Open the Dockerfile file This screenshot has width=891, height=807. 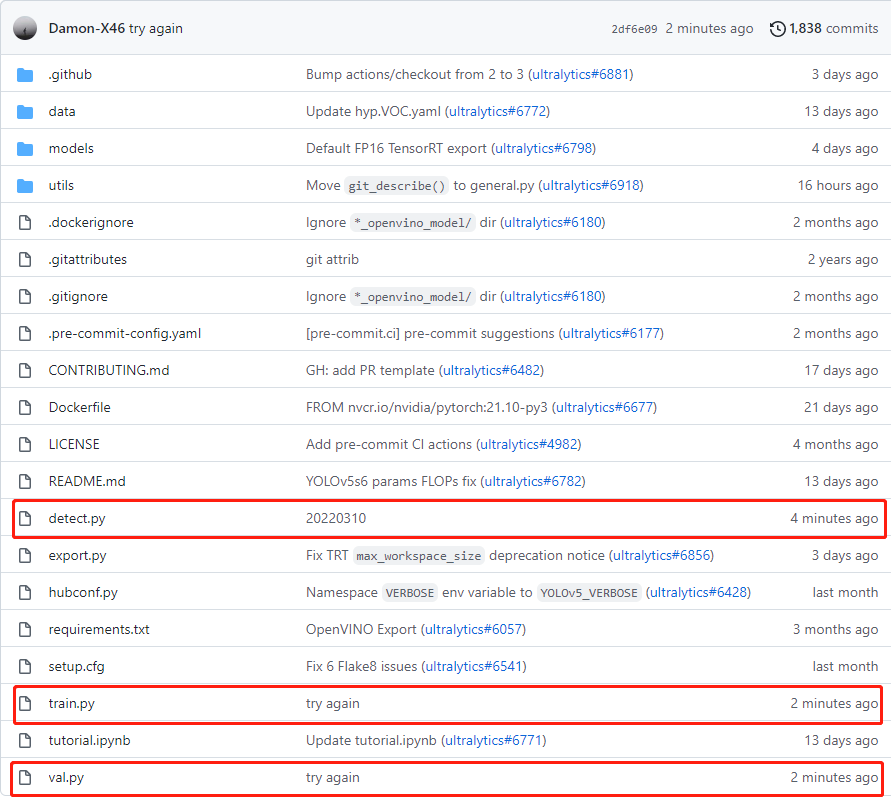[80, 407]
